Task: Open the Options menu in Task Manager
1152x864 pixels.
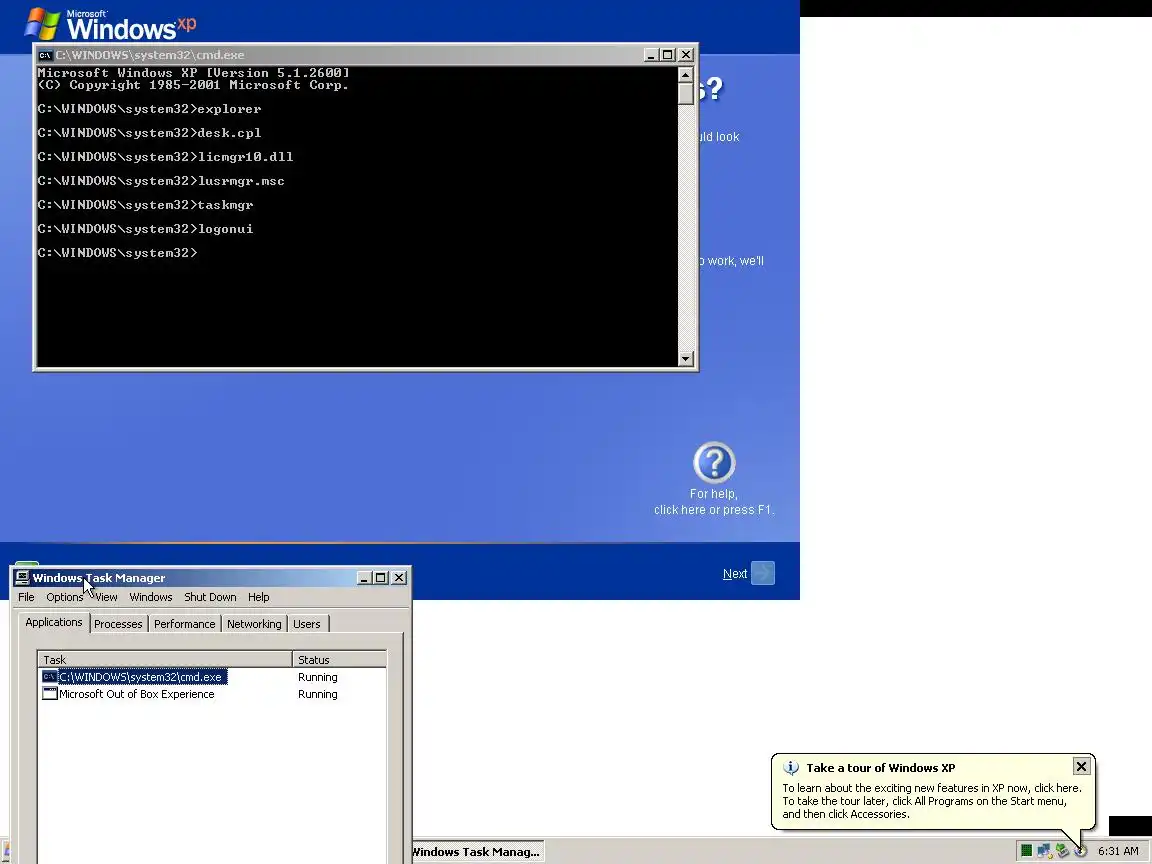Action: coord(65,597)
